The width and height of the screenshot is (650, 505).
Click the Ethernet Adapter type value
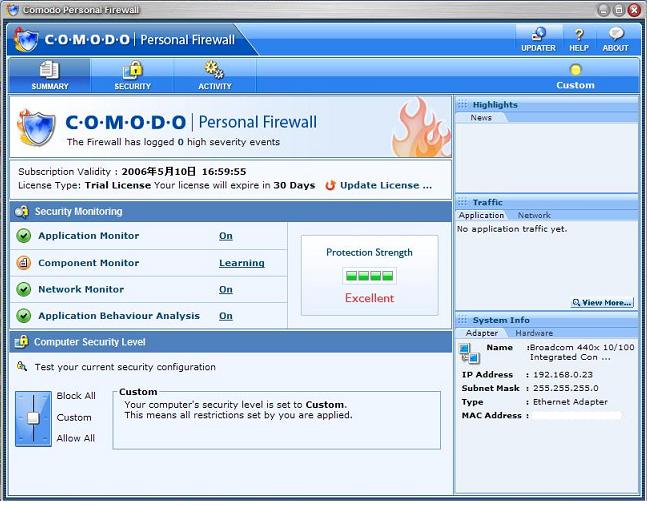coord(572,403)
